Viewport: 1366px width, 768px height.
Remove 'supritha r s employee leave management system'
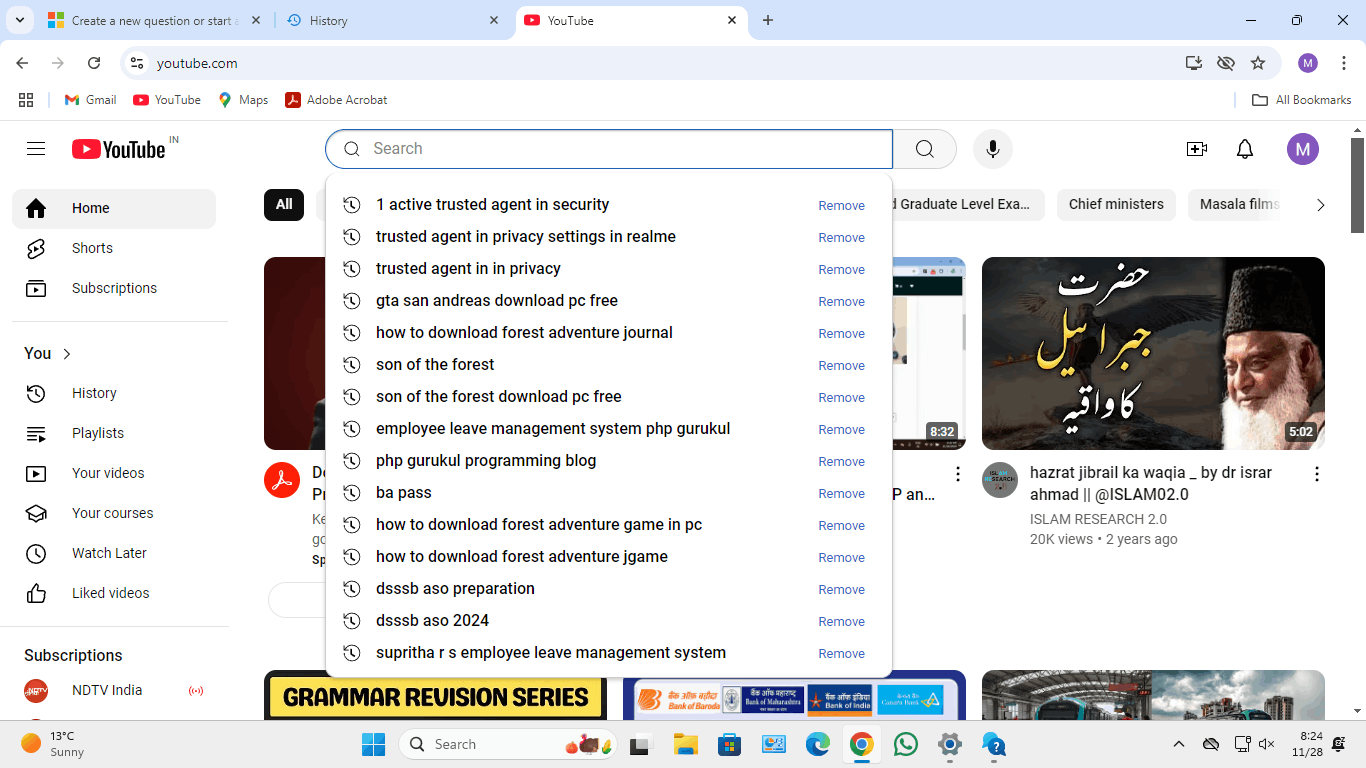(x=841, y=654)
